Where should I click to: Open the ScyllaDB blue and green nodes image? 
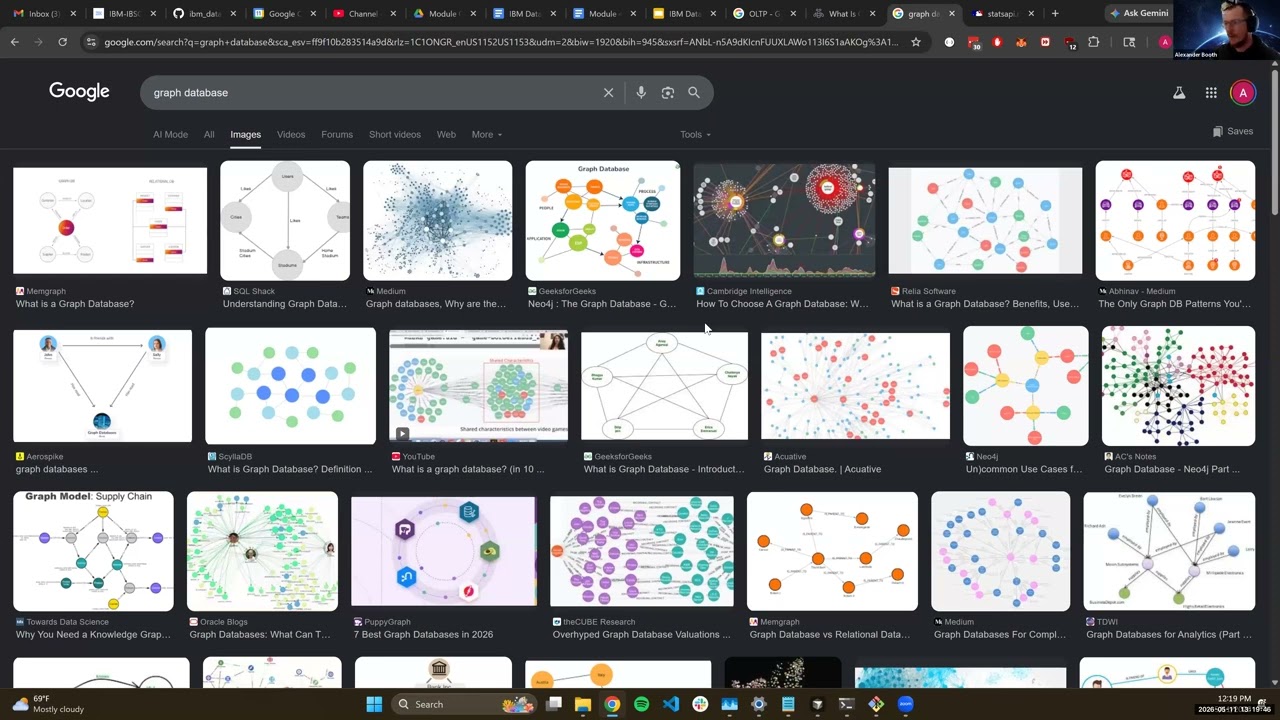click(290, 386)
